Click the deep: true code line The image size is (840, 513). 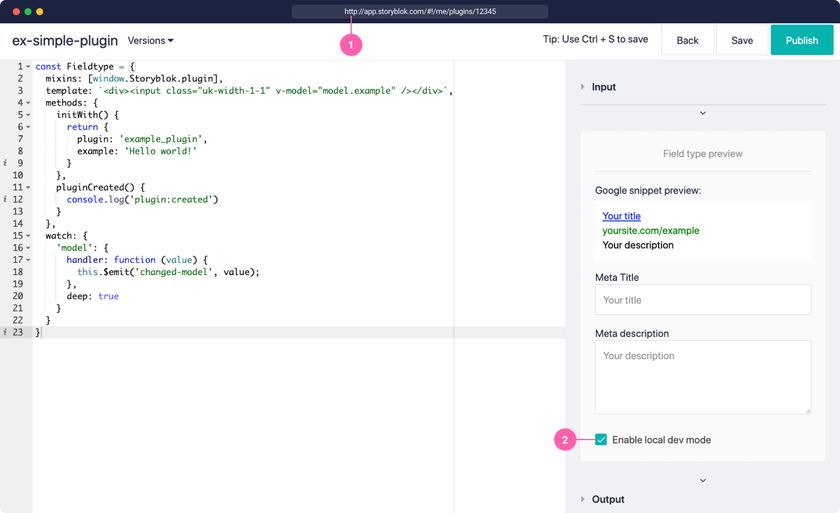[x=93, y=296]
